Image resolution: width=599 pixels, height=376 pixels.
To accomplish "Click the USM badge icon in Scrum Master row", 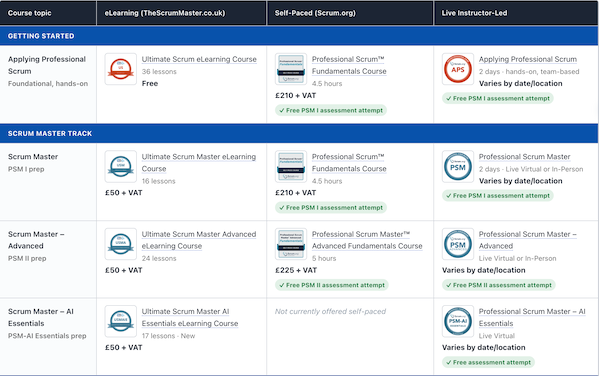I will point(121,166).
